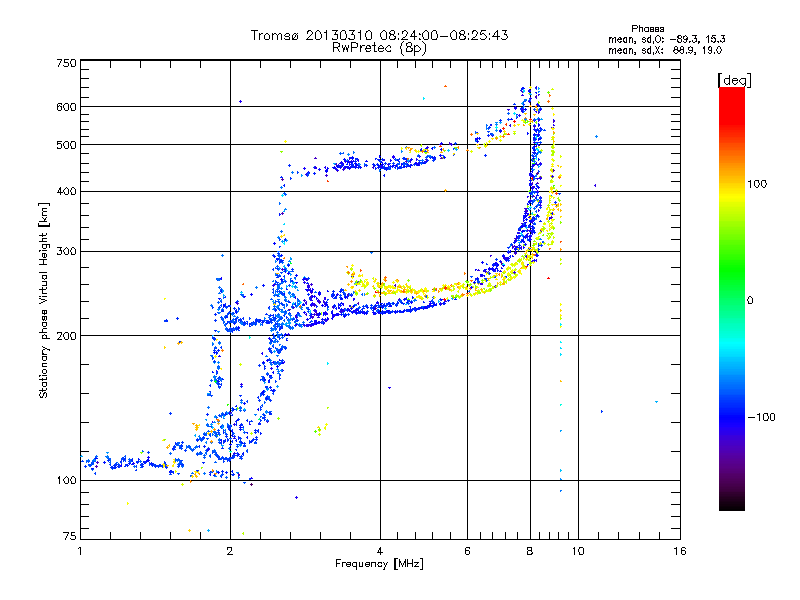Click the x-axis tick label '4'
800x600 pixels.
point(380,551)
